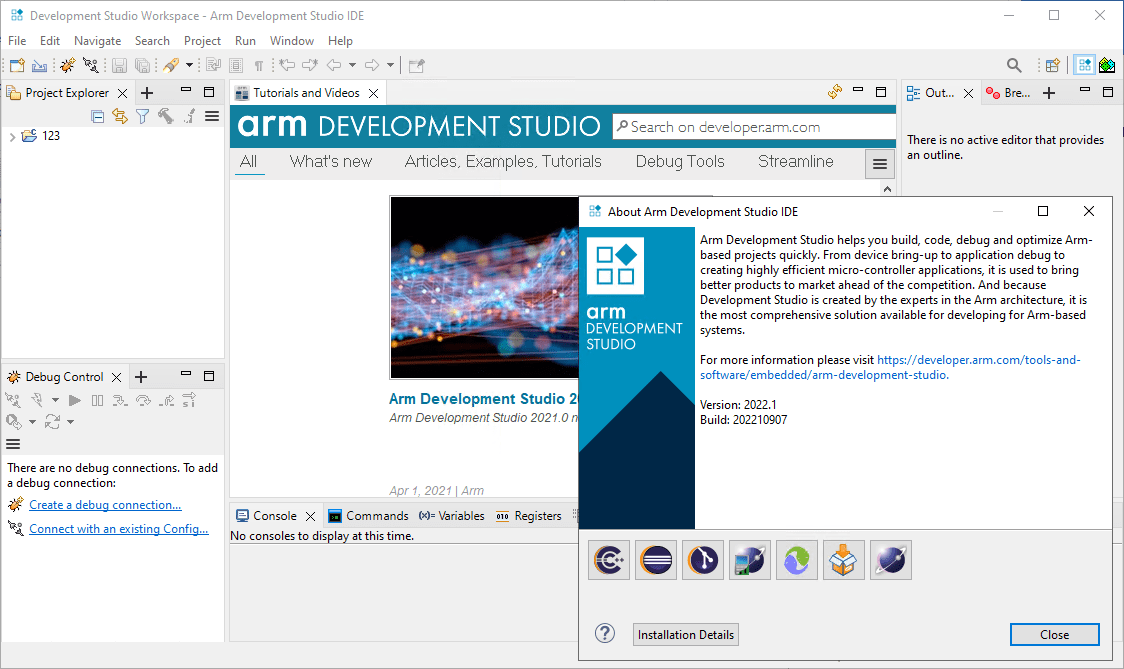The height and width of the screenshot is (669, 1124).
Task: Open the Back history dropdown arrow
Action: [x=352, y=65]
